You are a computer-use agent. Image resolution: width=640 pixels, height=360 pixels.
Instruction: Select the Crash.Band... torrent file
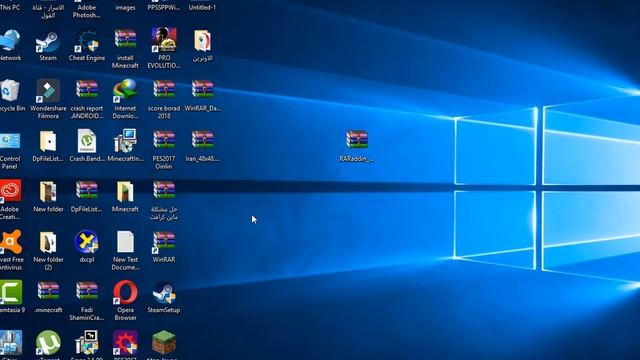pos(87,141)
